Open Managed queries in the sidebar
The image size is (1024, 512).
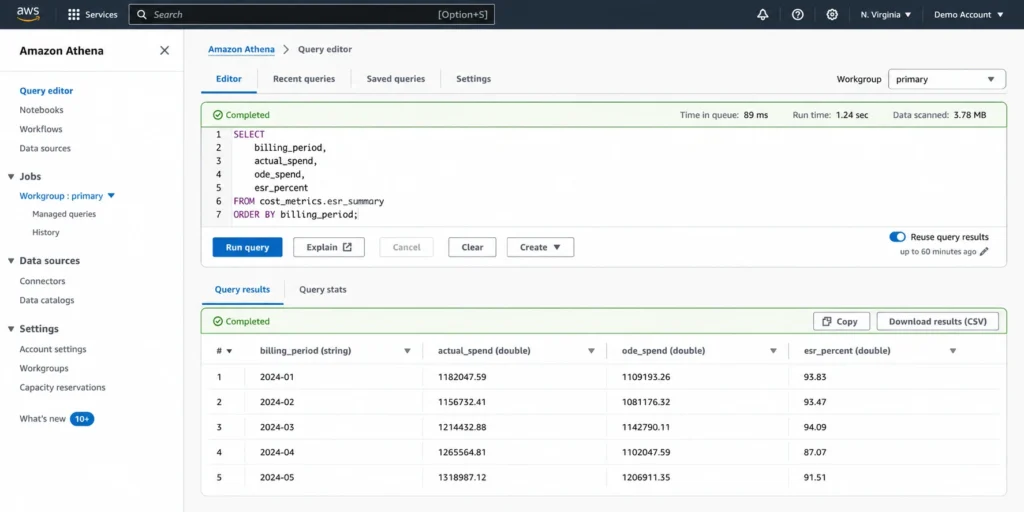pyautogui.click(x=64, y=214)
